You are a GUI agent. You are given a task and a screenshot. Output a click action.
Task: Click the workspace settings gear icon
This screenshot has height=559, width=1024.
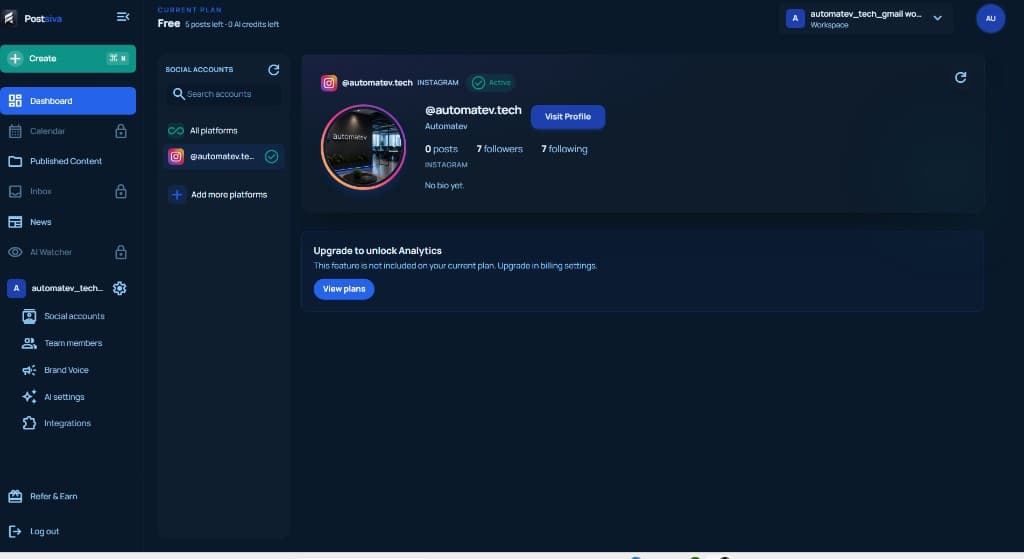(x=120, y=288)
